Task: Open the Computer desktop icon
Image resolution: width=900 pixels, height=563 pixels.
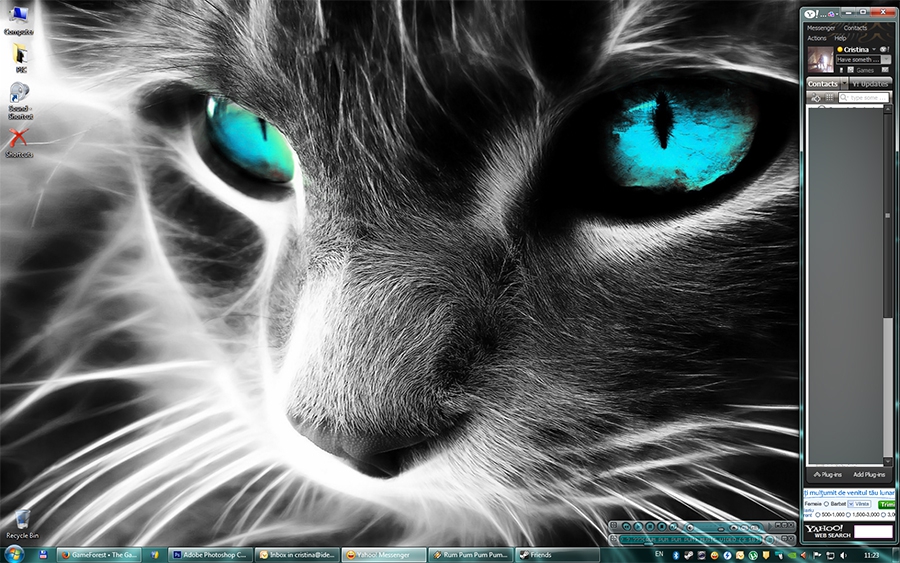Action: [18, 20]
